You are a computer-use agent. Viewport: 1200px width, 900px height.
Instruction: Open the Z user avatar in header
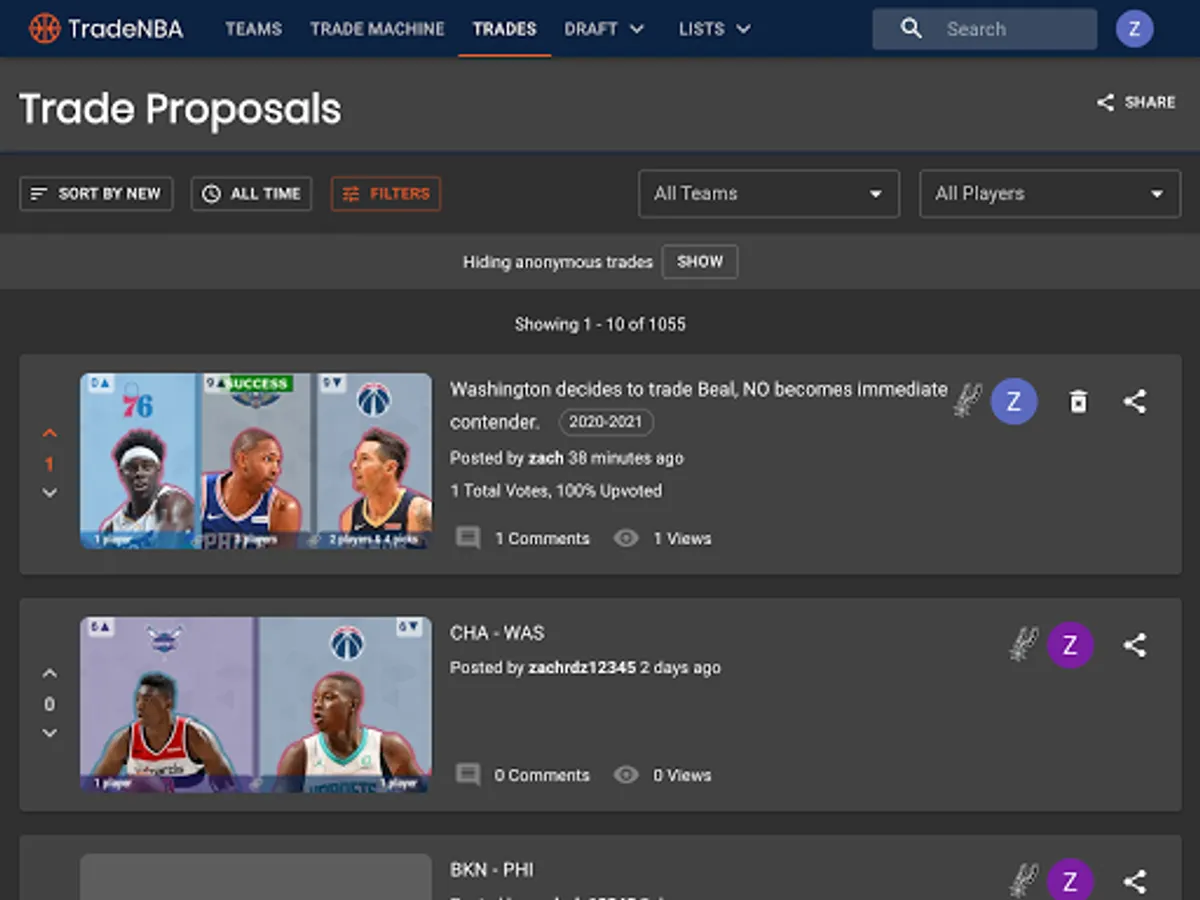[x=1134, y=29]
